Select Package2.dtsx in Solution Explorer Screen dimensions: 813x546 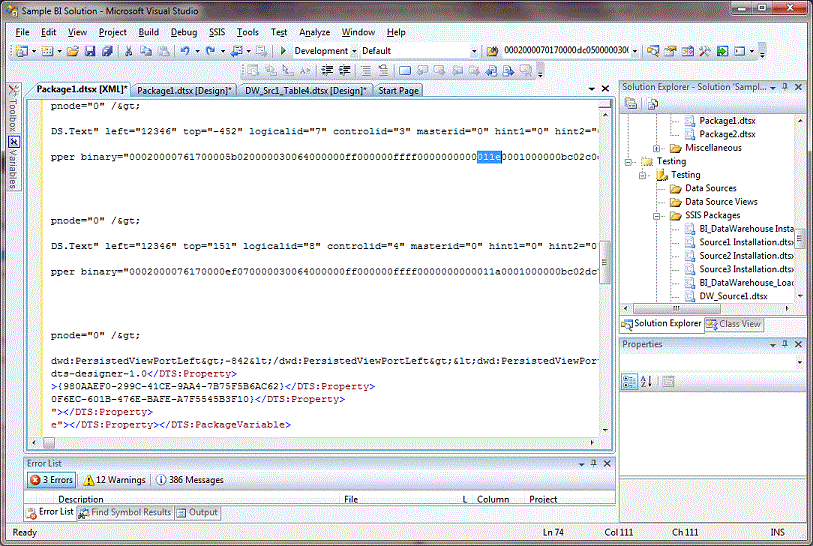(x=727, y=134)
